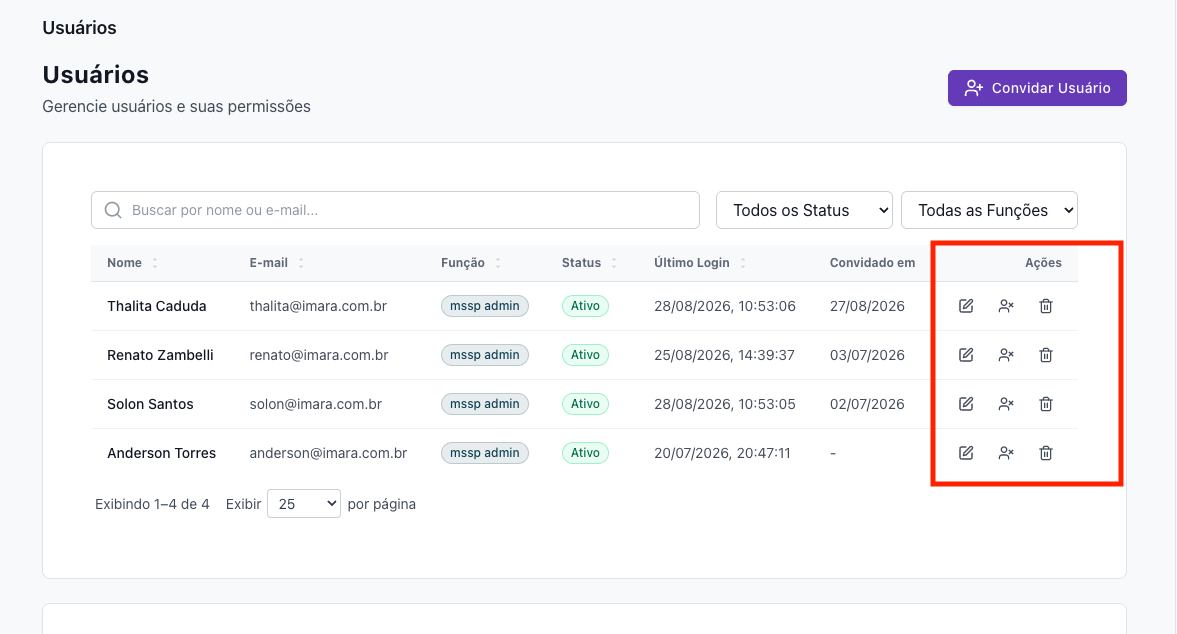This screenshot has height=634, width=1177.
Task: Edit user Solon Santos
Action: click(966, 404)
